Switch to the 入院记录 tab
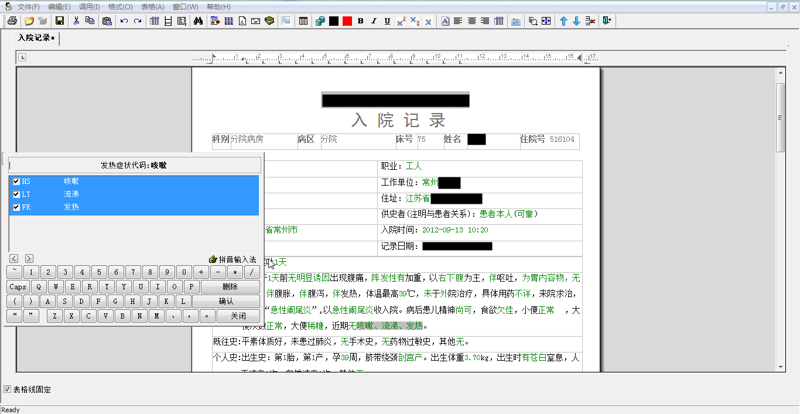Screen dimensions: 800x414 37,38
